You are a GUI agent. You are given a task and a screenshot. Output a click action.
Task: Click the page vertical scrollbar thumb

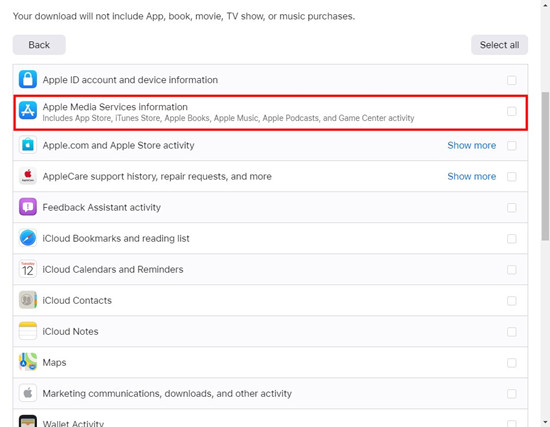pyautogui.click(x=545, y=166)
